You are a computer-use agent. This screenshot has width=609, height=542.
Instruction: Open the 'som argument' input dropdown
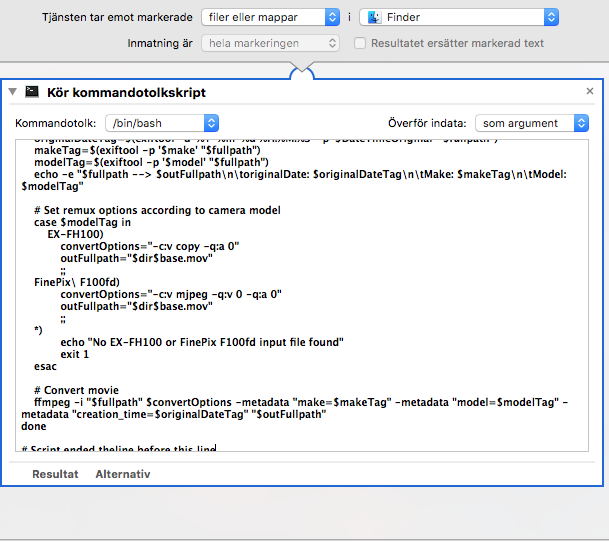click(x=532, y=123)
